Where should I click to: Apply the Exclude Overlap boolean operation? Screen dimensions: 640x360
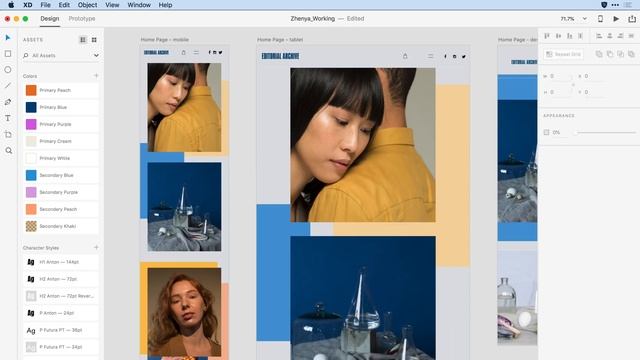(631, 54)
